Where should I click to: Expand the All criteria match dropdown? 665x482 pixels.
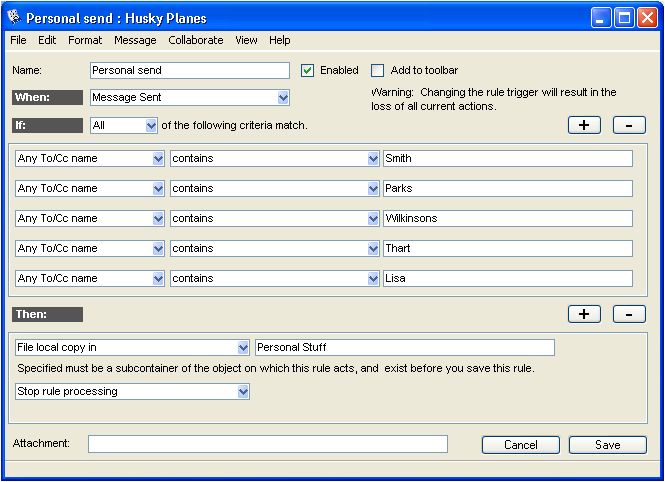pos(151,126)
